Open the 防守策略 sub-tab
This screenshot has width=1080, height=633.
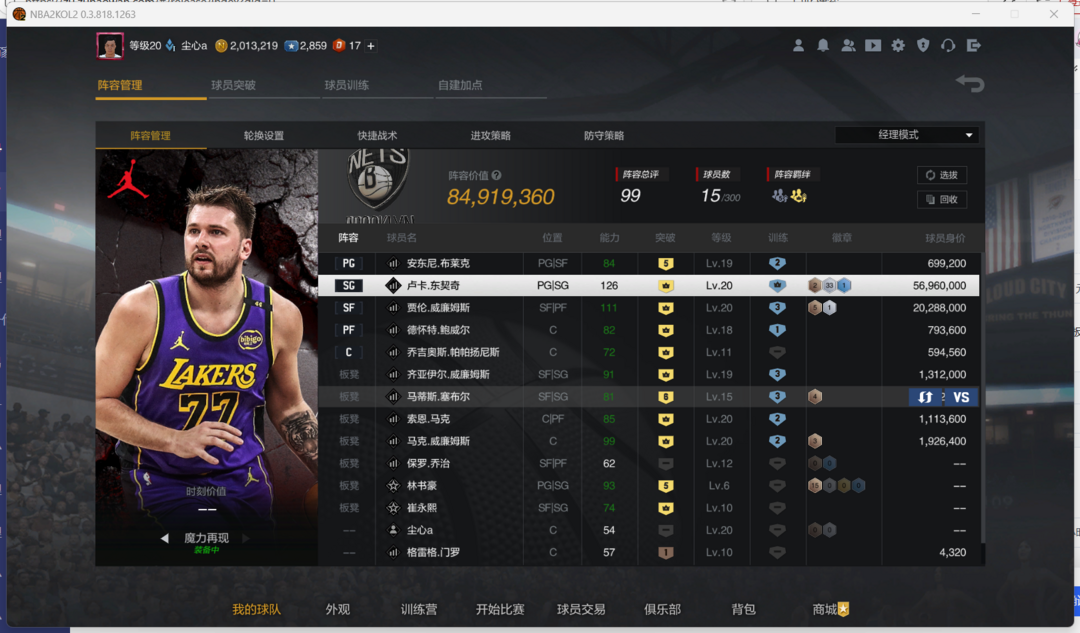coord(604,136)
